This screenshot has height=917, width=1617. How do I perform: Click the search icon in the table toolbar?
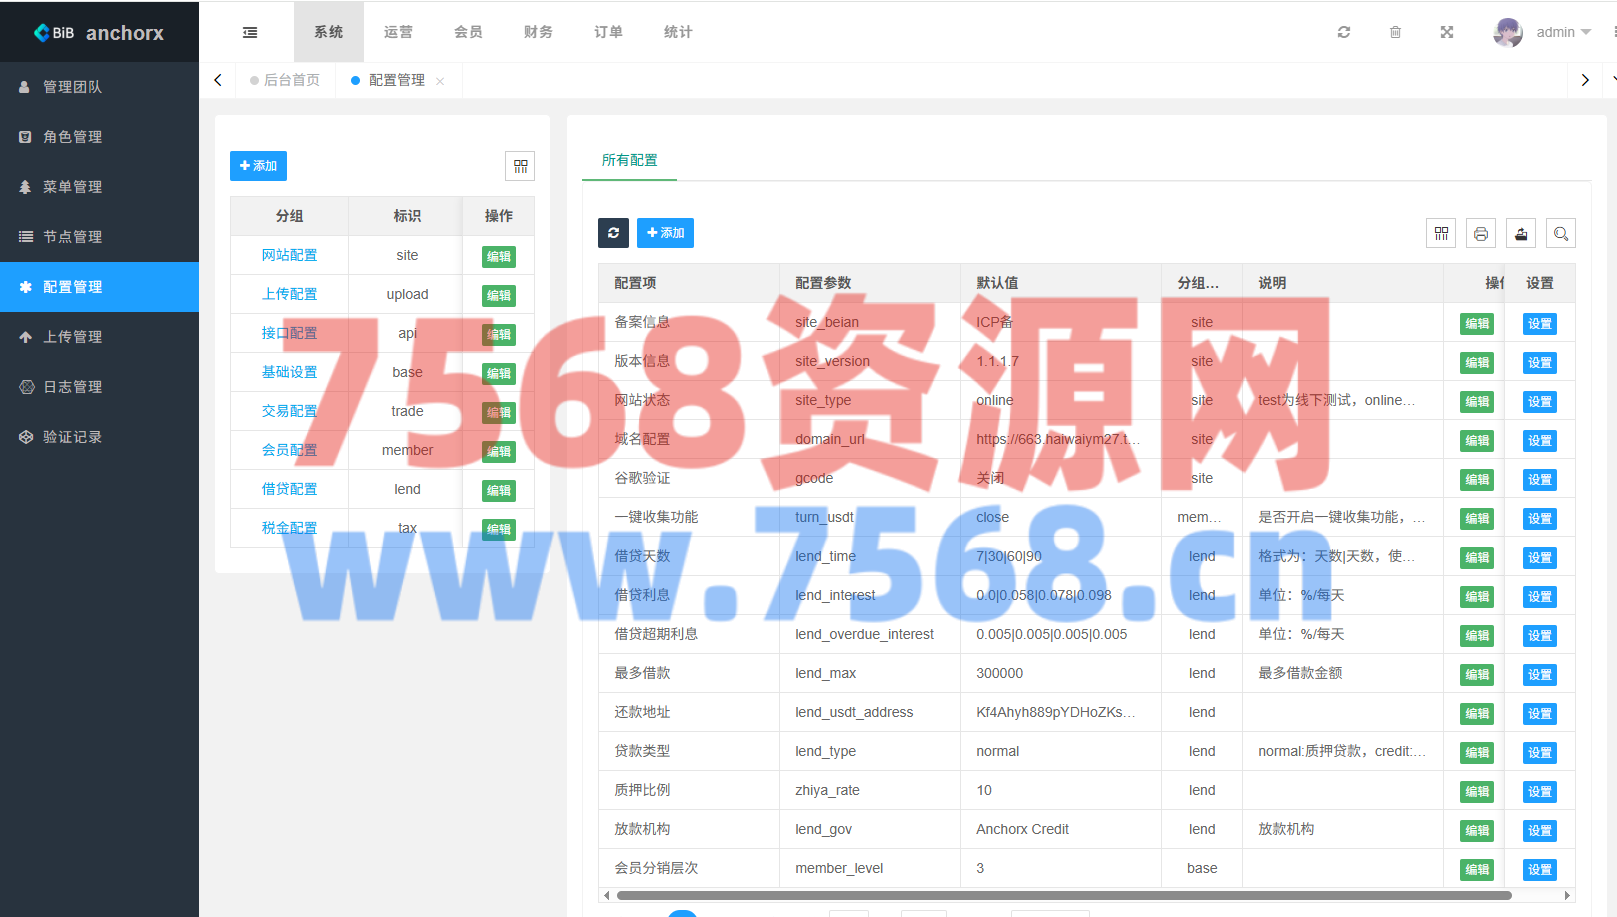coord(1560,234)
